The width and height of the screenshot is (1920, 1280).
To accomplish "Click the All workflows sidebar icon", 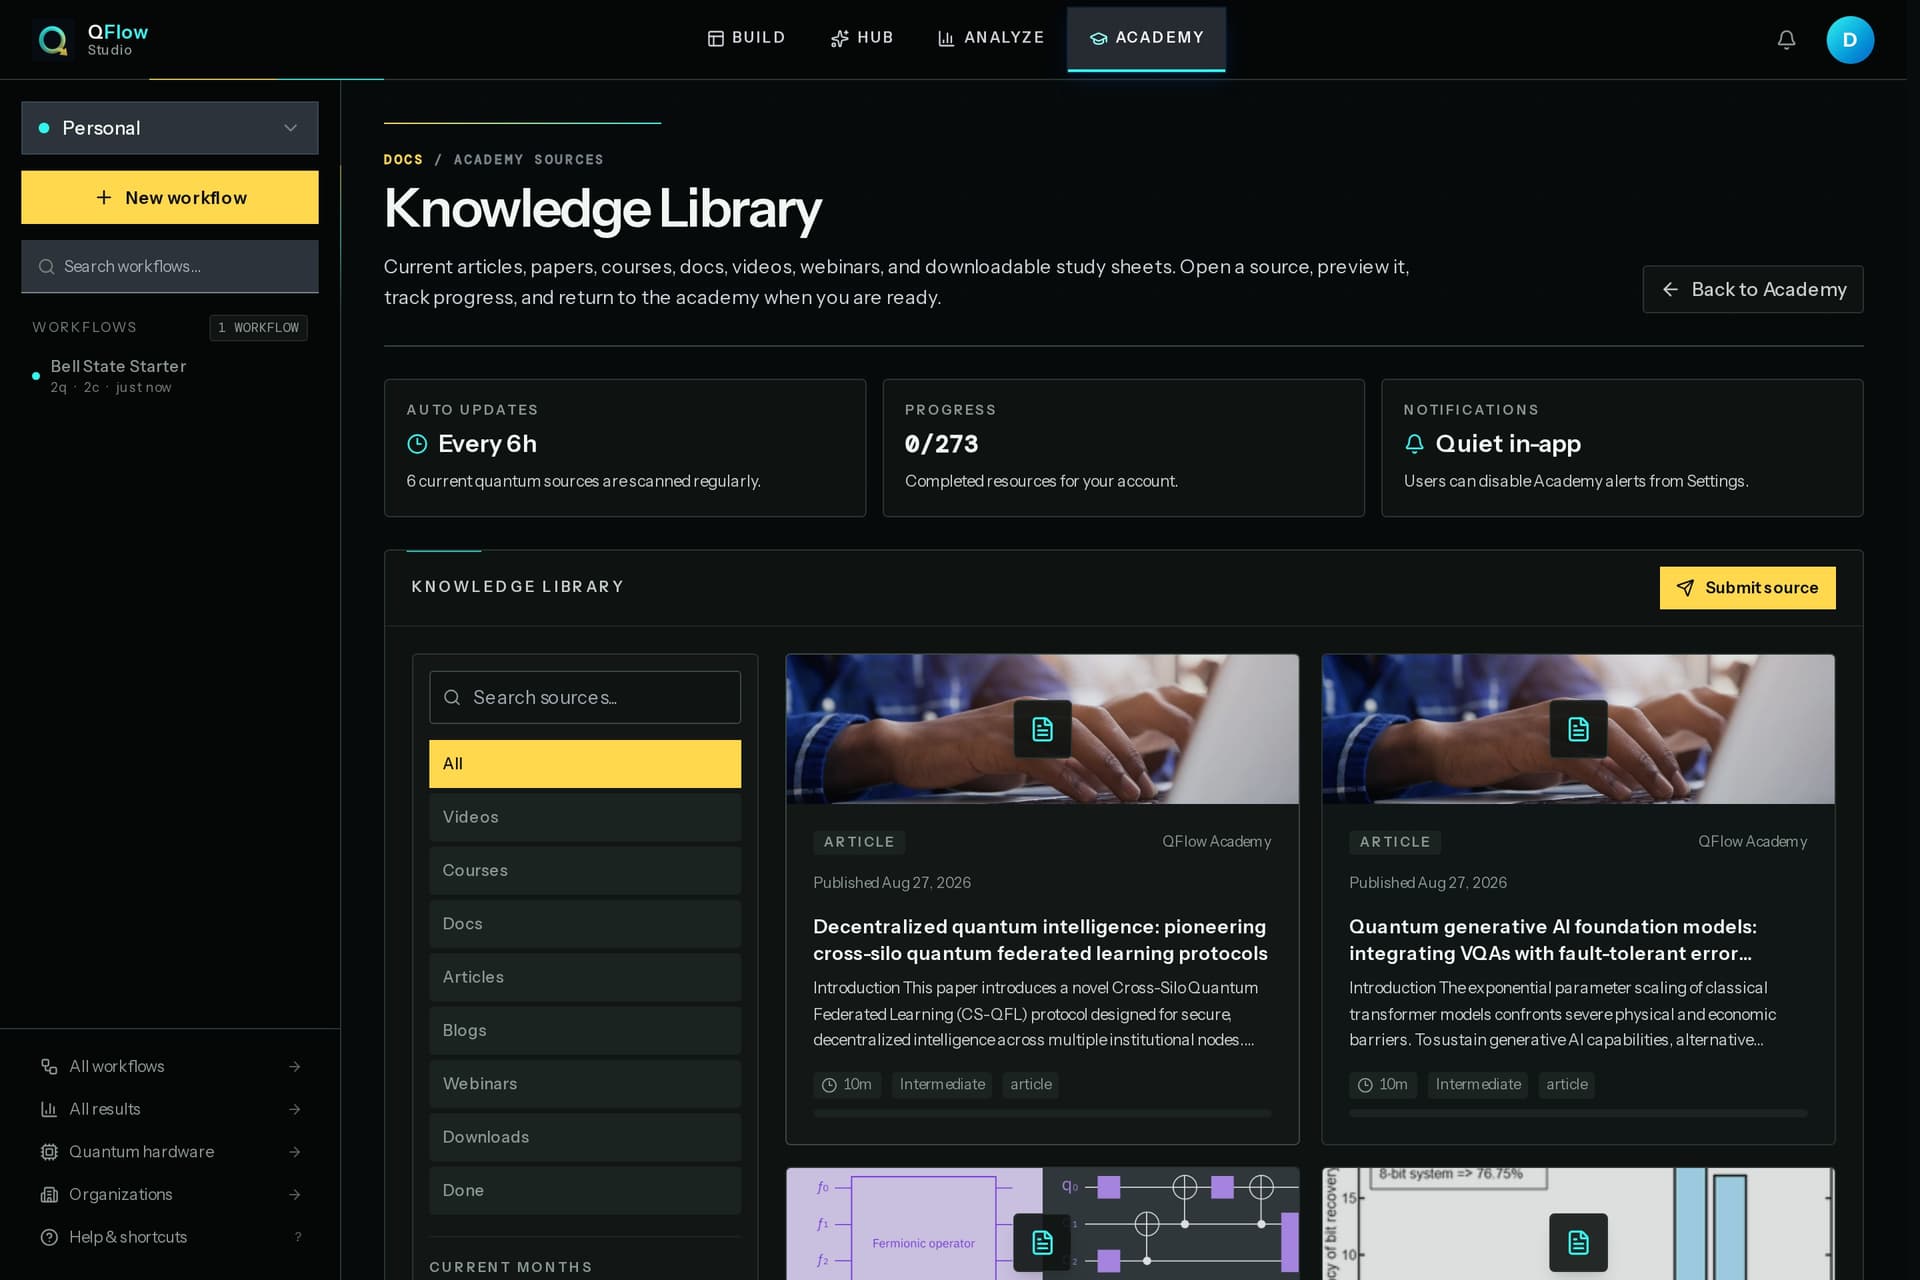I will pos(49,1067).
